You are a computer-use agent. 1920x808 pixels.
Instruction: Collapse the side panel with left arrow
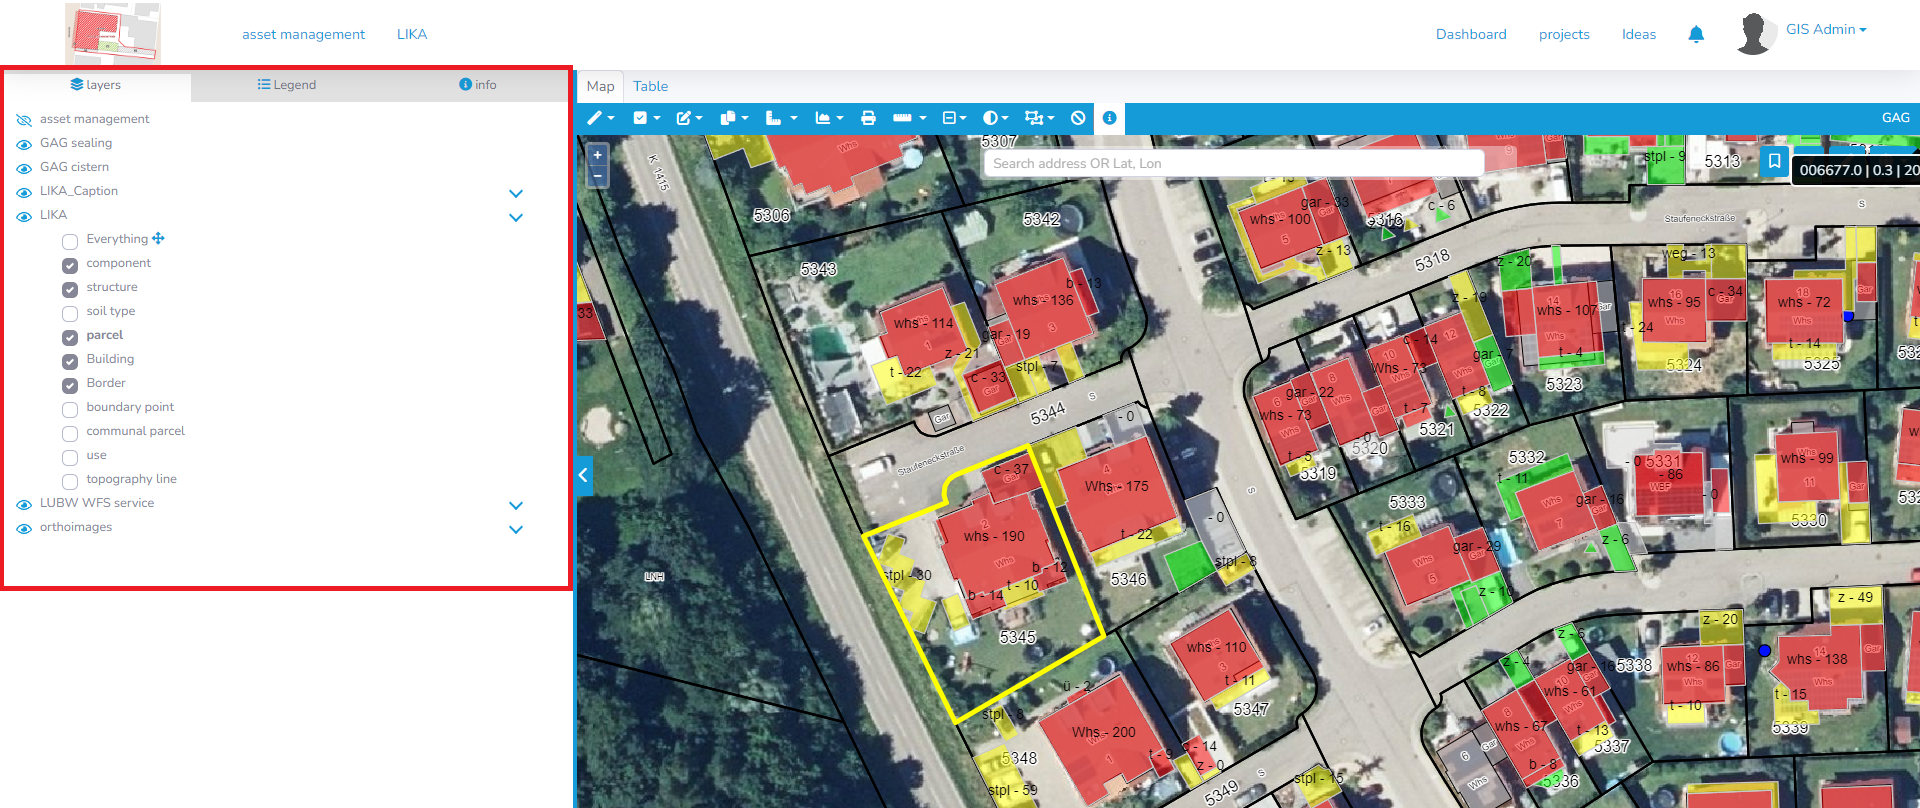[x=583, y=476]
